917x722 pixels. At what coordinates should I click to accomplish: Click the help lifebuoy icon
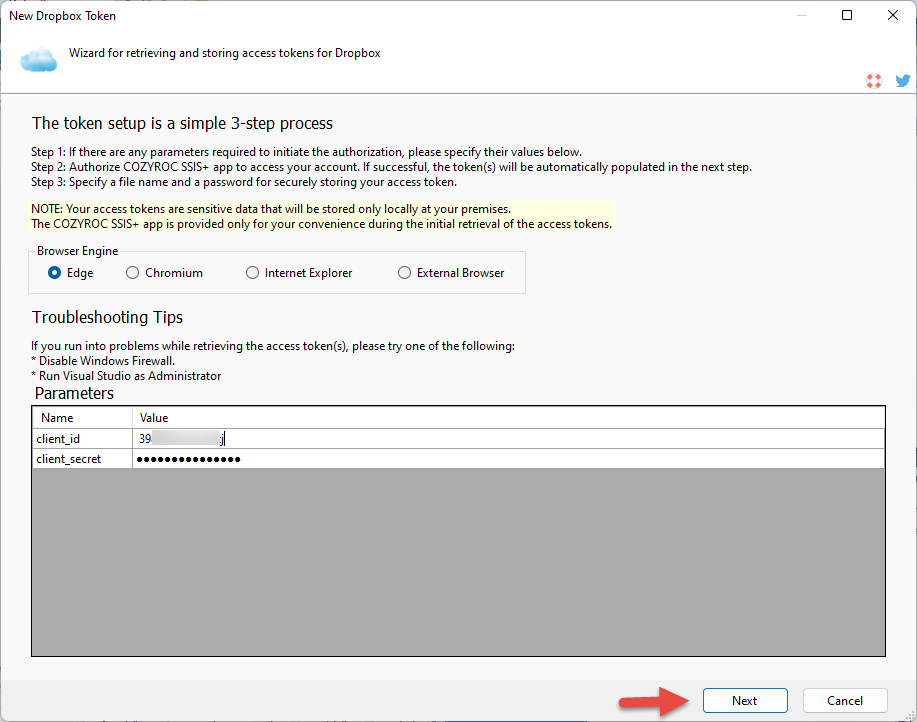point(874,81)
